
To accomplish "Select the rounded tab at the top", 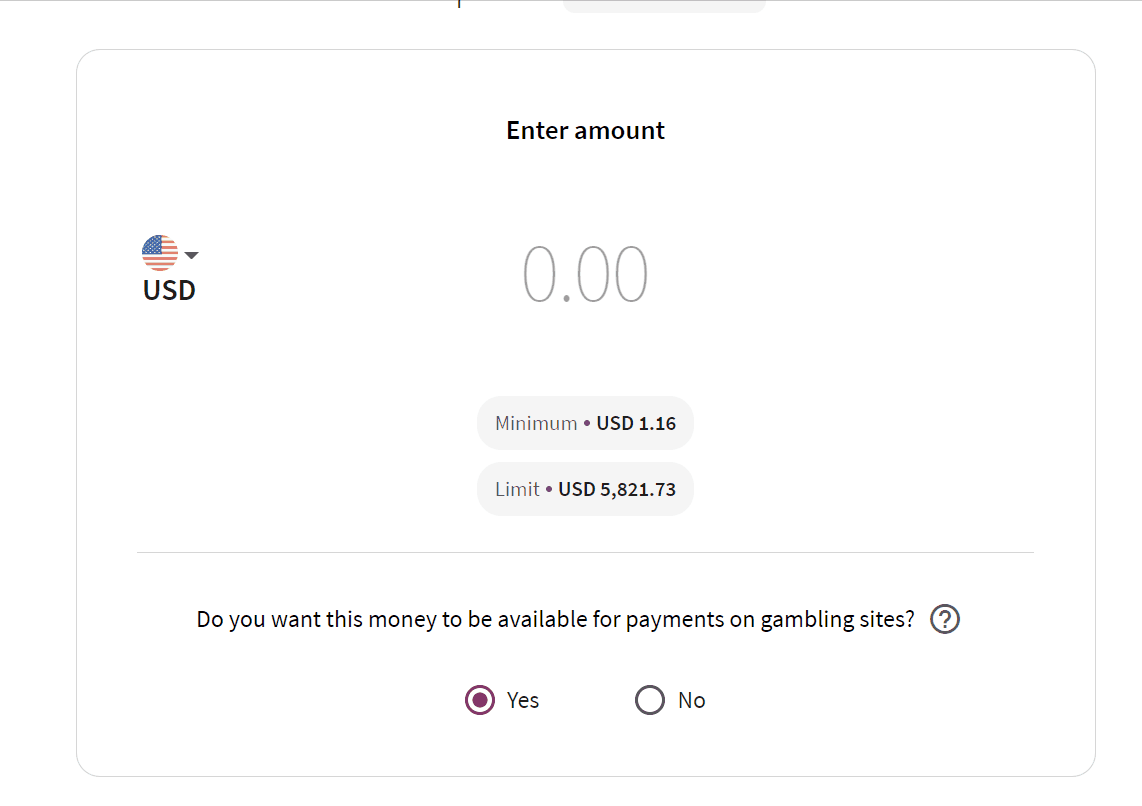I will pyautogui.click(x=664, y=4).
